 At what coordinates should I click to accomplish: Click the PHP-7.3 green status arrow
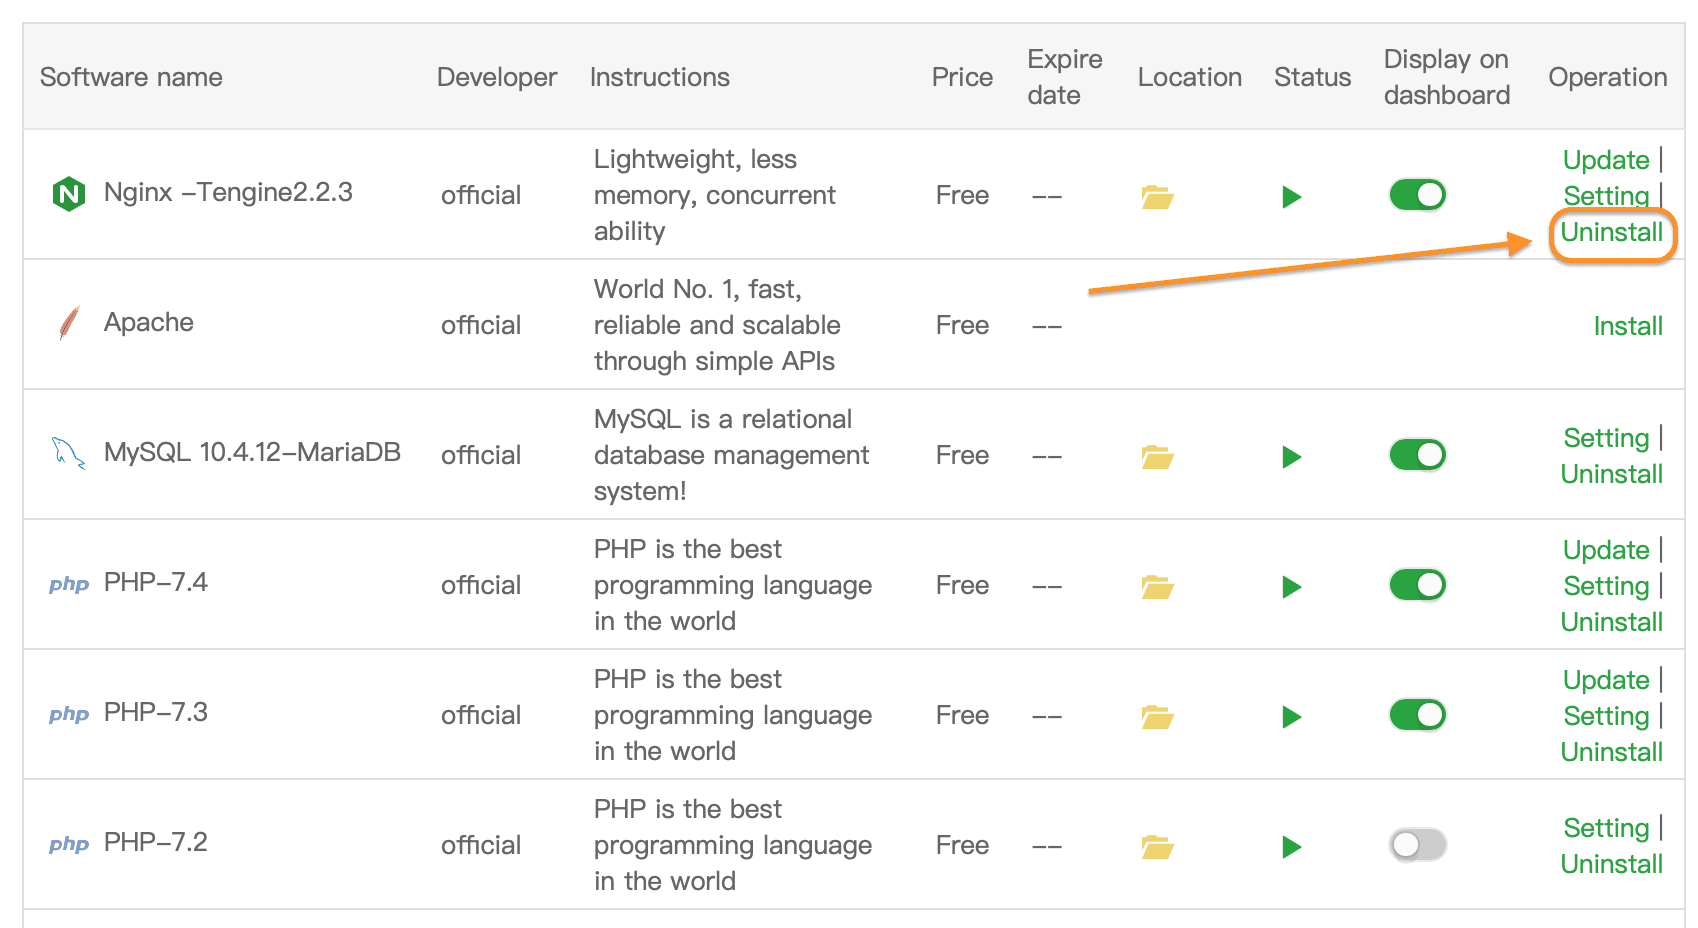1291,715
